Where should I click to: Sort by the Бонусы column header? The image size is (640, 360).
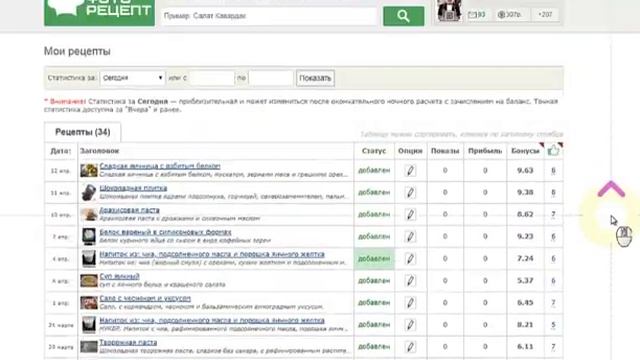pos(525,151)
